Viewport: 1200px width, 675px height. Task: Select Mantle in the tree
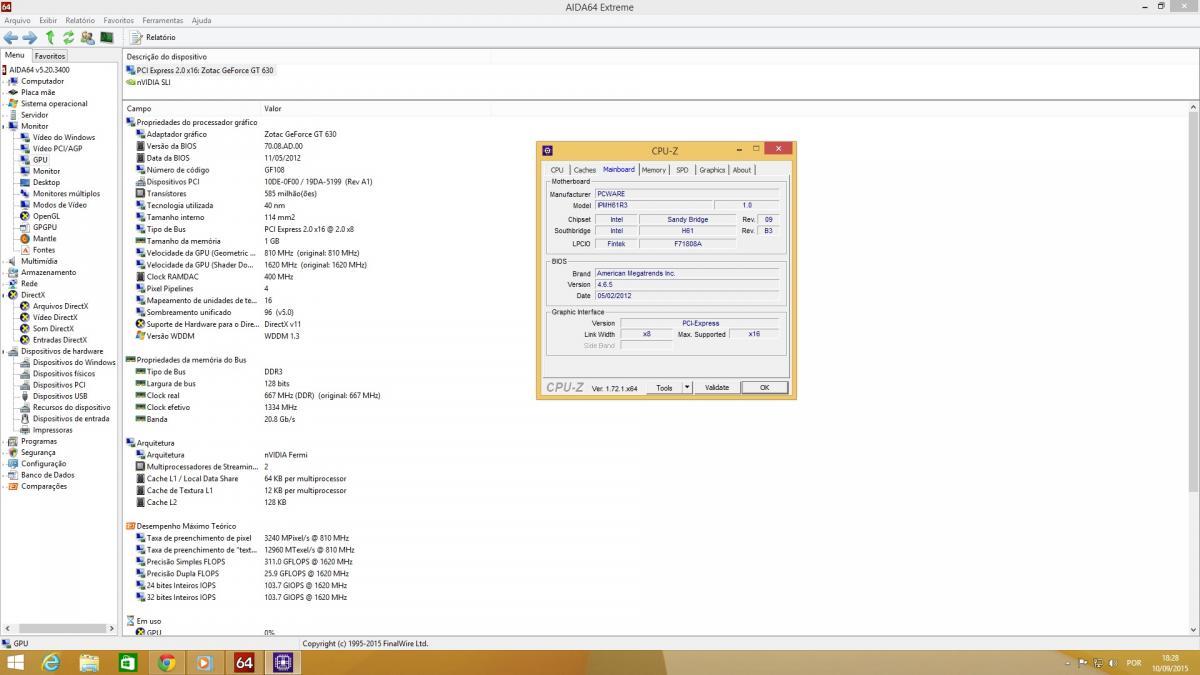44,239
